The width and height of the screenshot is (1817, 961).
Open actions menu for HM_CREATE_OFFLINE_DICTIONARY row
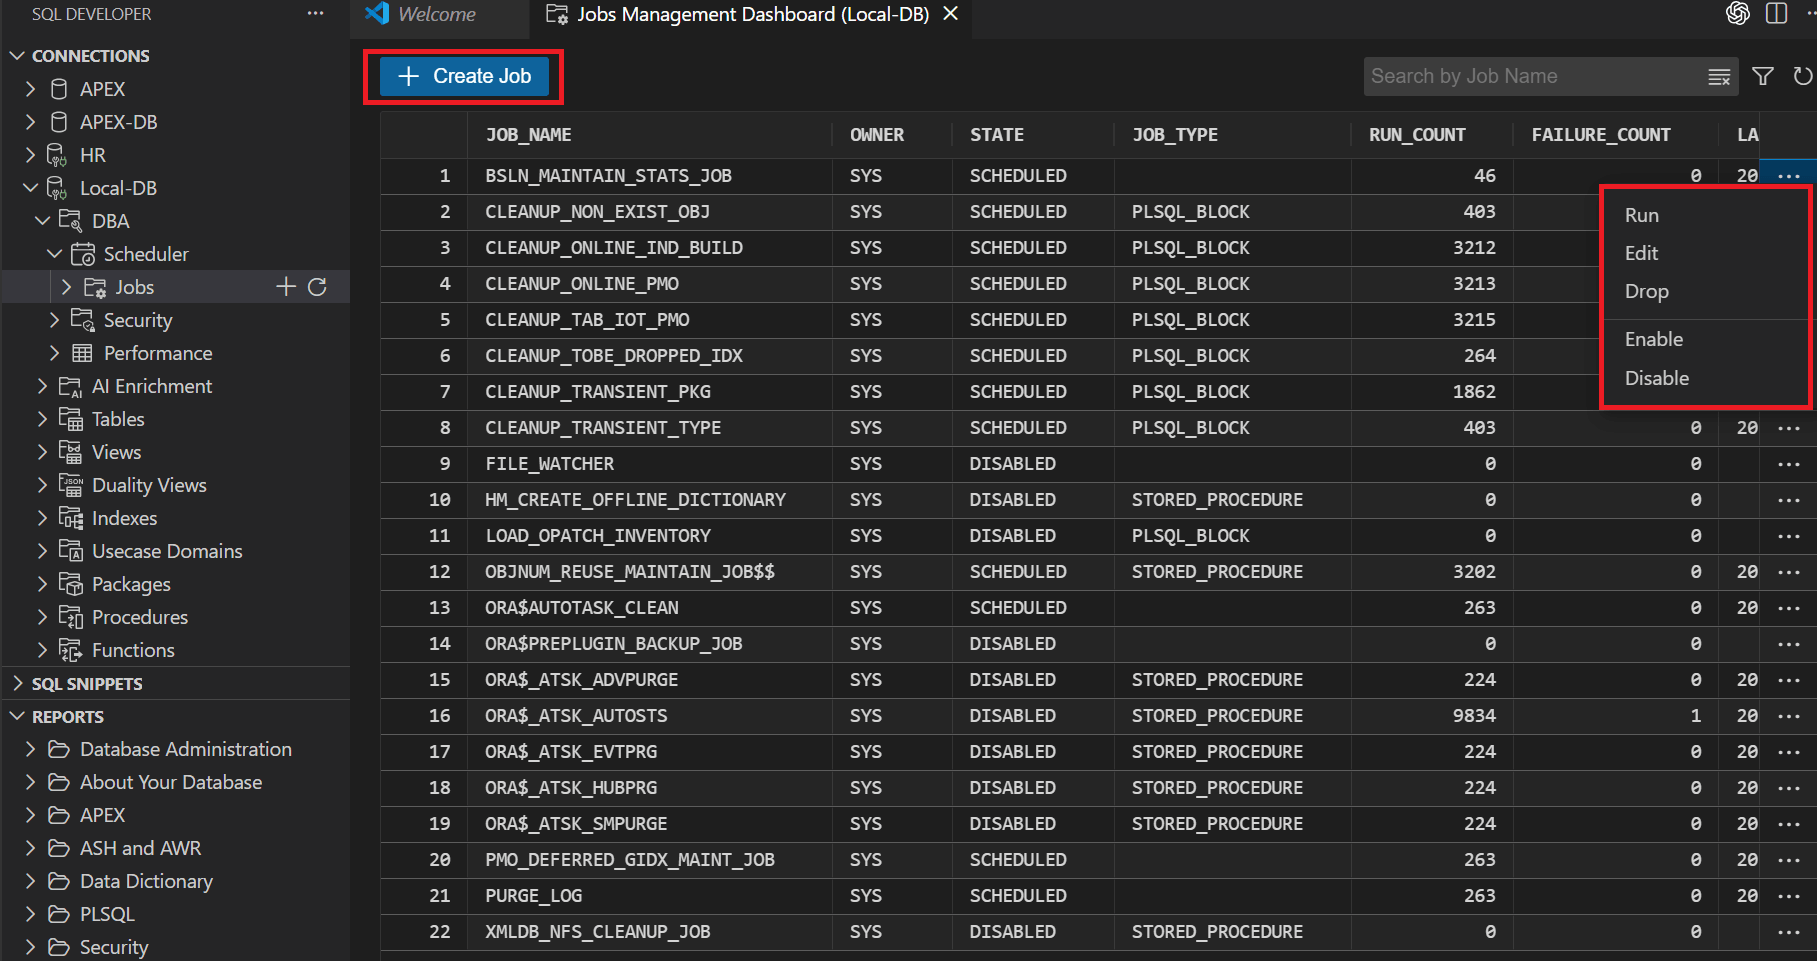pyautogui.click(x=1788, y=500)
